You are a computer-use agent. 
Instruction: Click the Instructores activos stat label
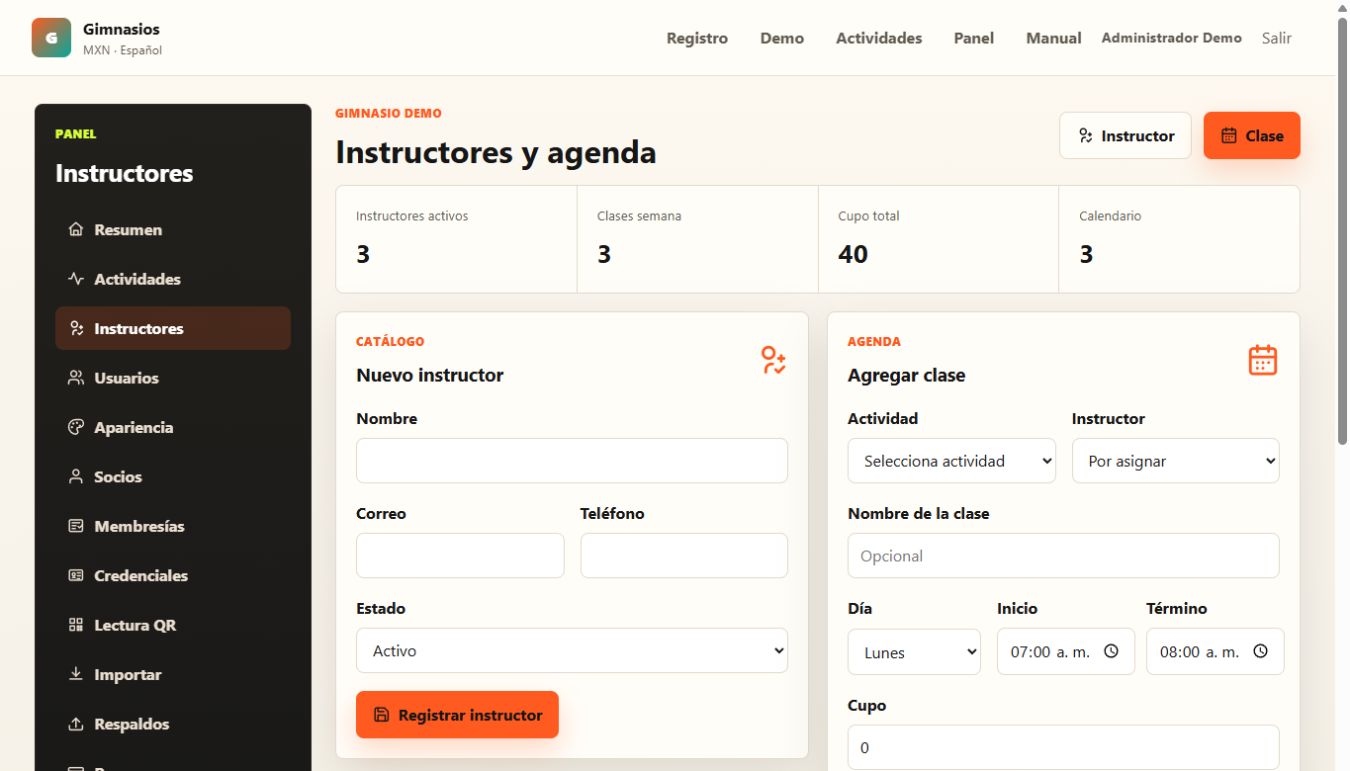[412, 216]
